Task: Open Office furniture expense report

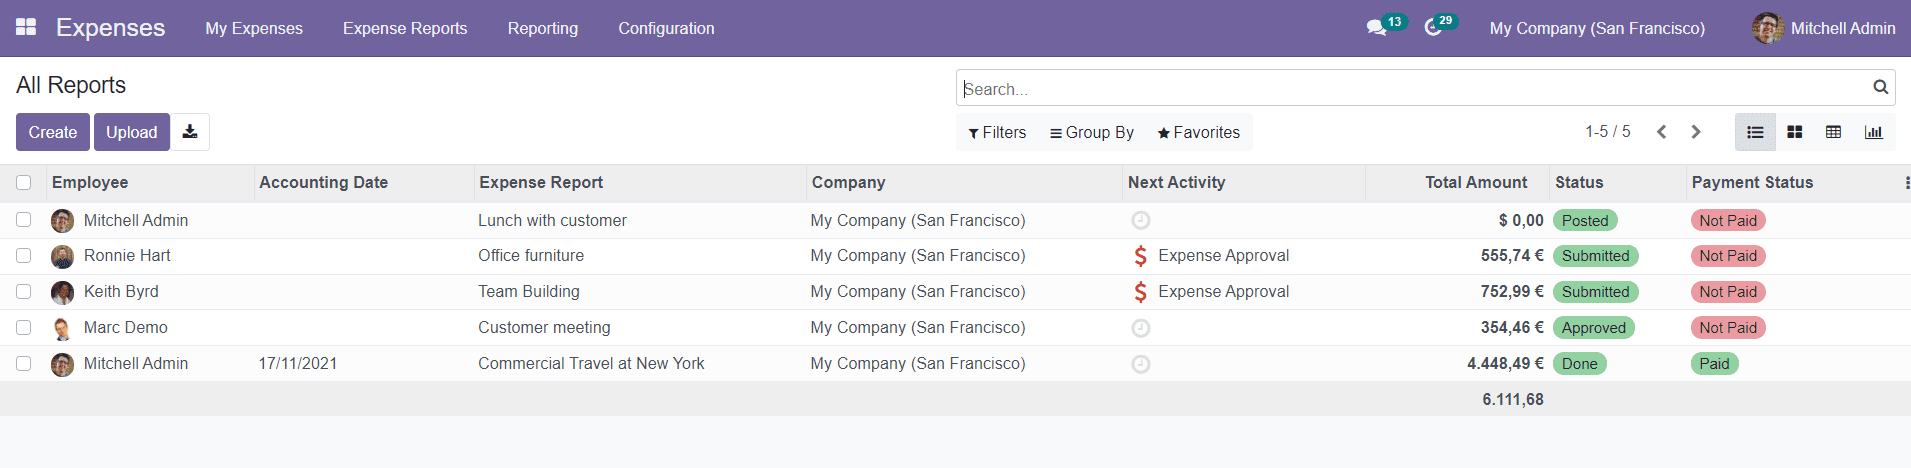Action: (531, 256)
